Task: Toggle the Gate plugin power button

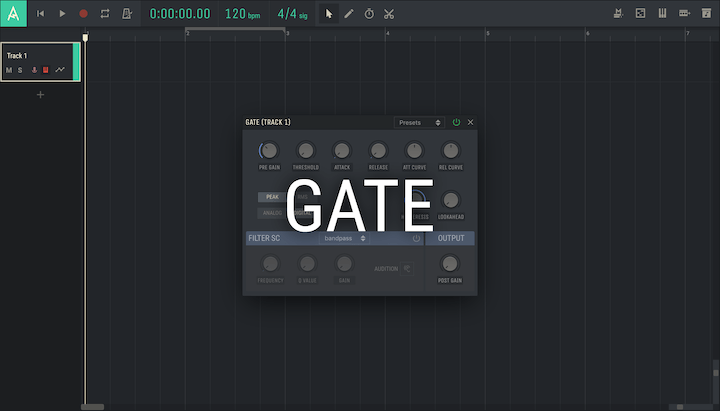Action: coord(456,122)
